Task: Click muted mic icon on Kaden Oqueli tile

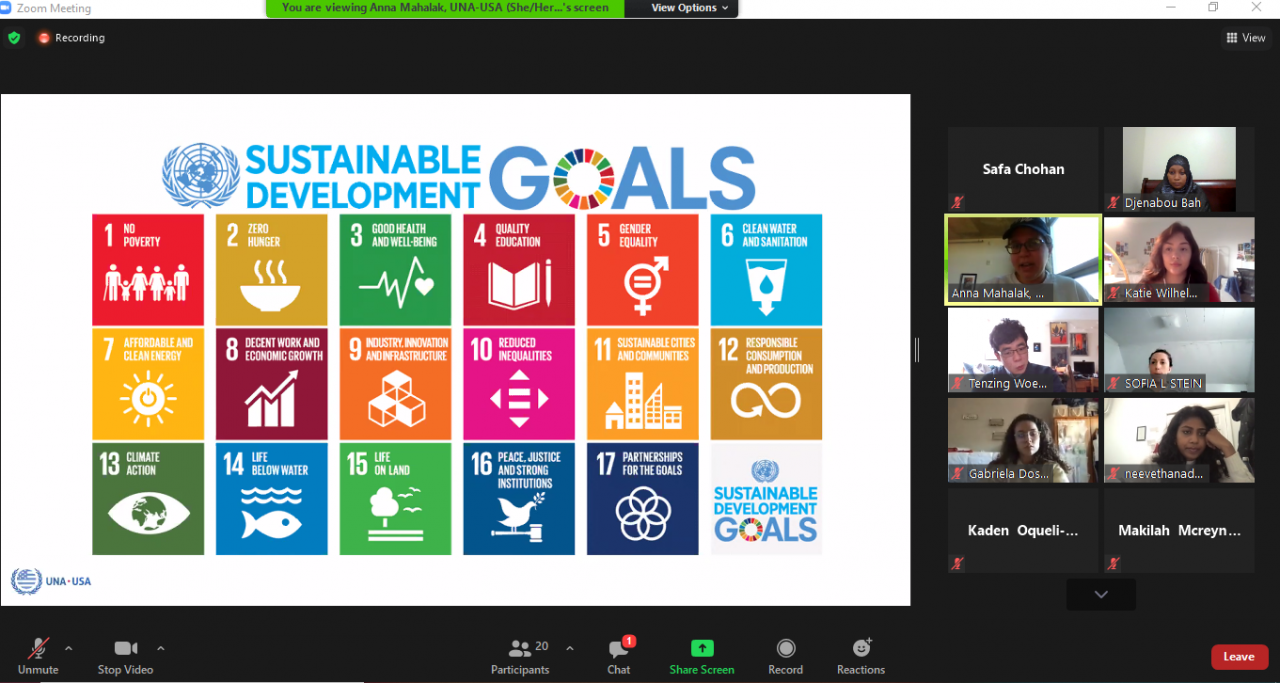Action: coord(958,564)
